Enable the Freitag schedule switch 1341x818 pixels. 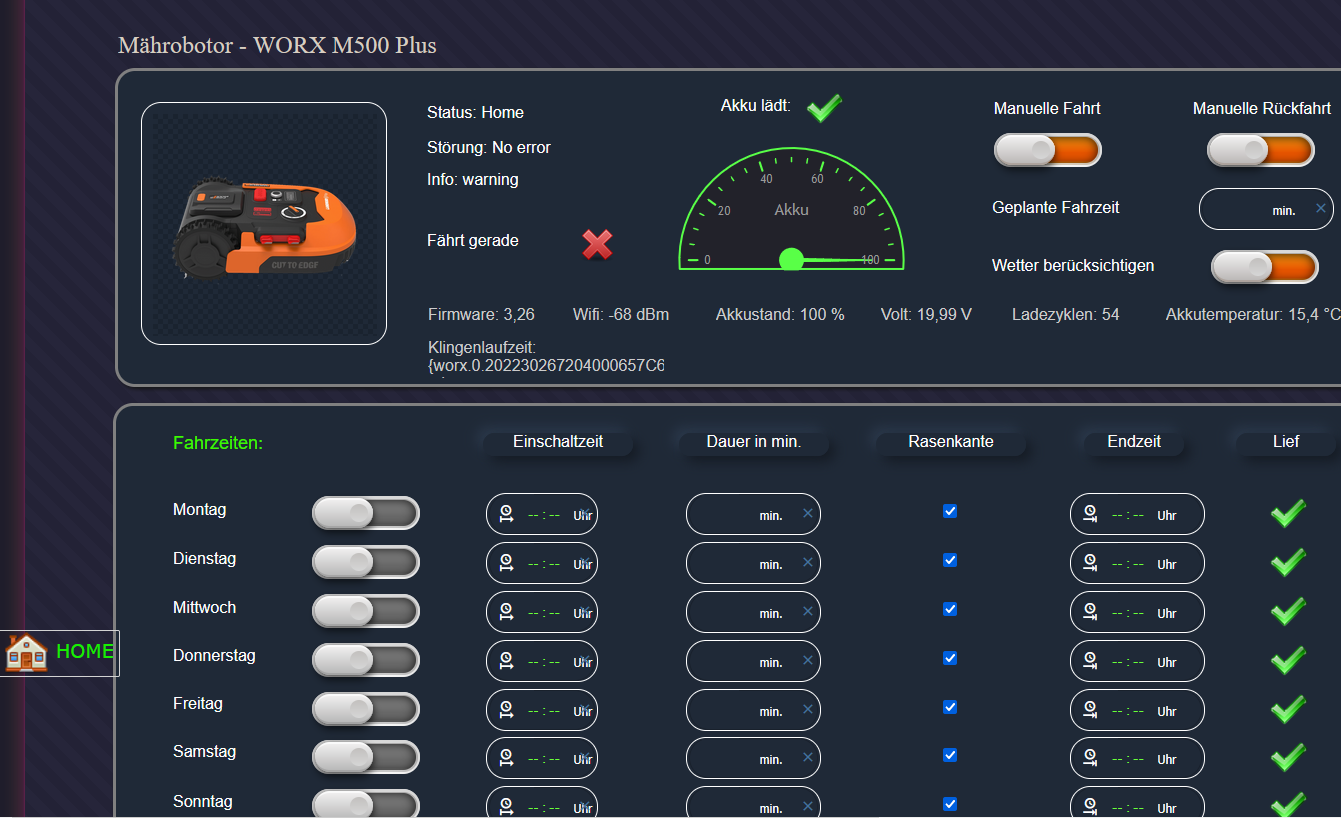click(366, 709)
